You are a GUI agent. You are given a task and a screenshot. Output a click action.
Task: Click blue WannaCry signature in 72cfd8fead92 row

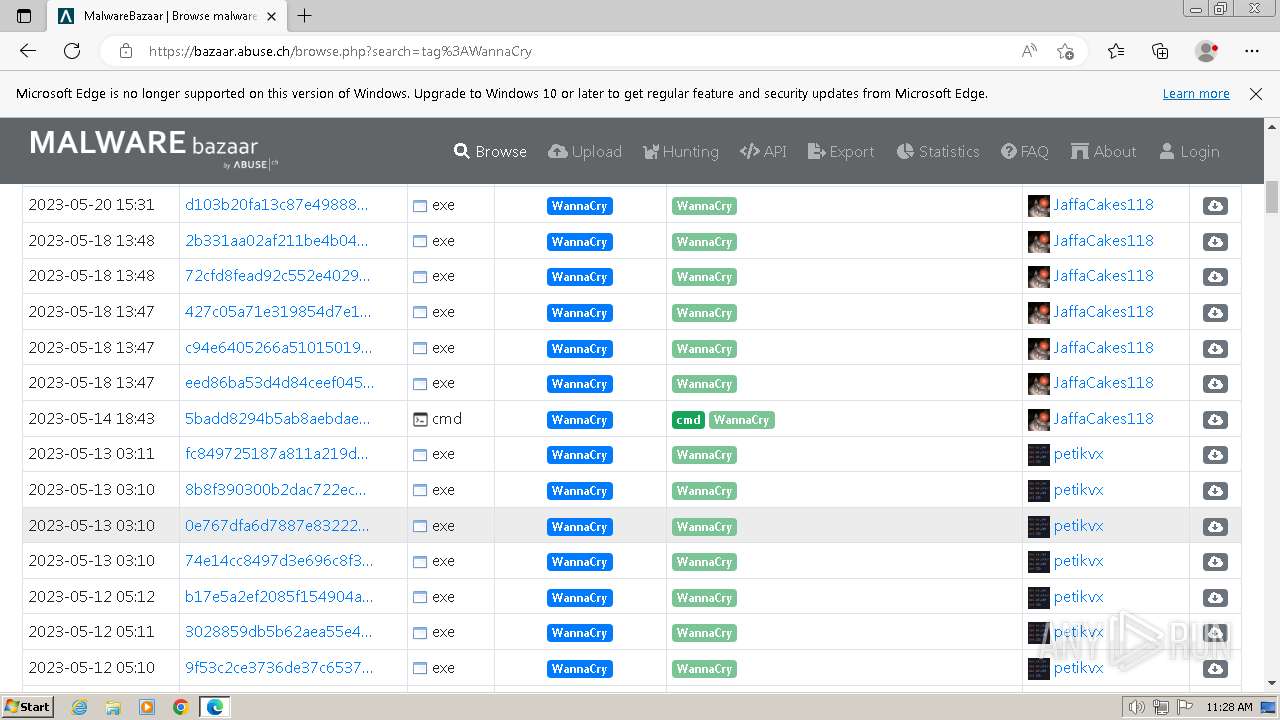pos(579,277)
